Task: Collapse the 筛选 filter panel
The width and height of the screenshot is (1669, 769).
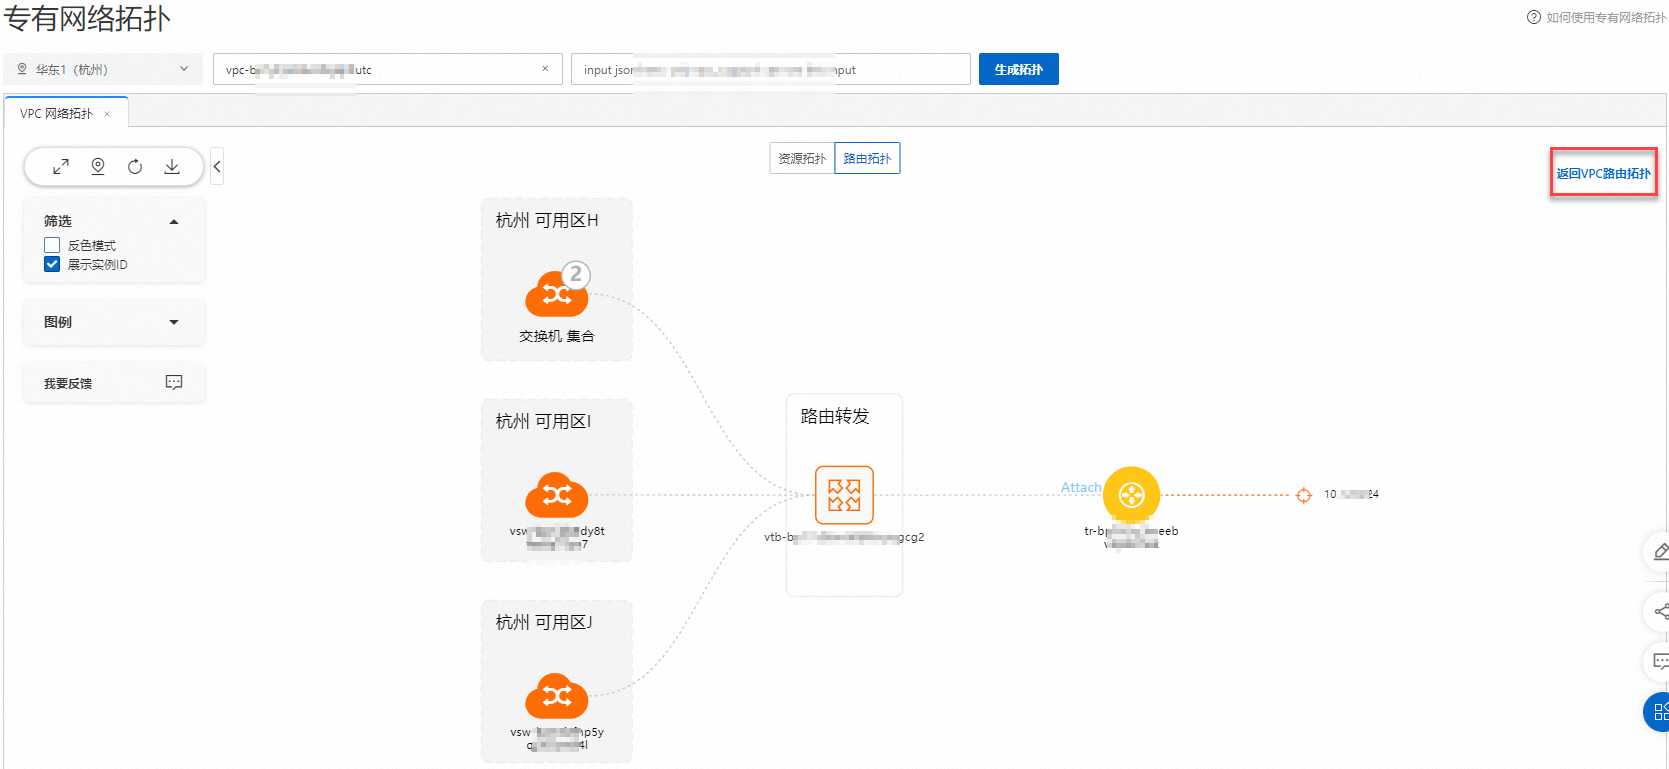Action: [174, 222]
